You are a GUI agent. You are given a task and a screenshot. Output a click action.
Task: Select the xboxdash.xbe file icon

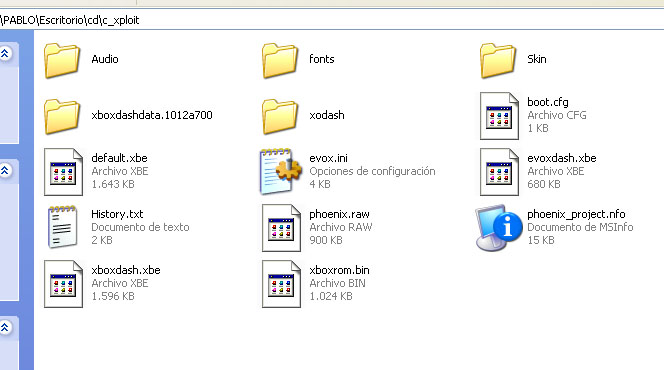(63, 284)
